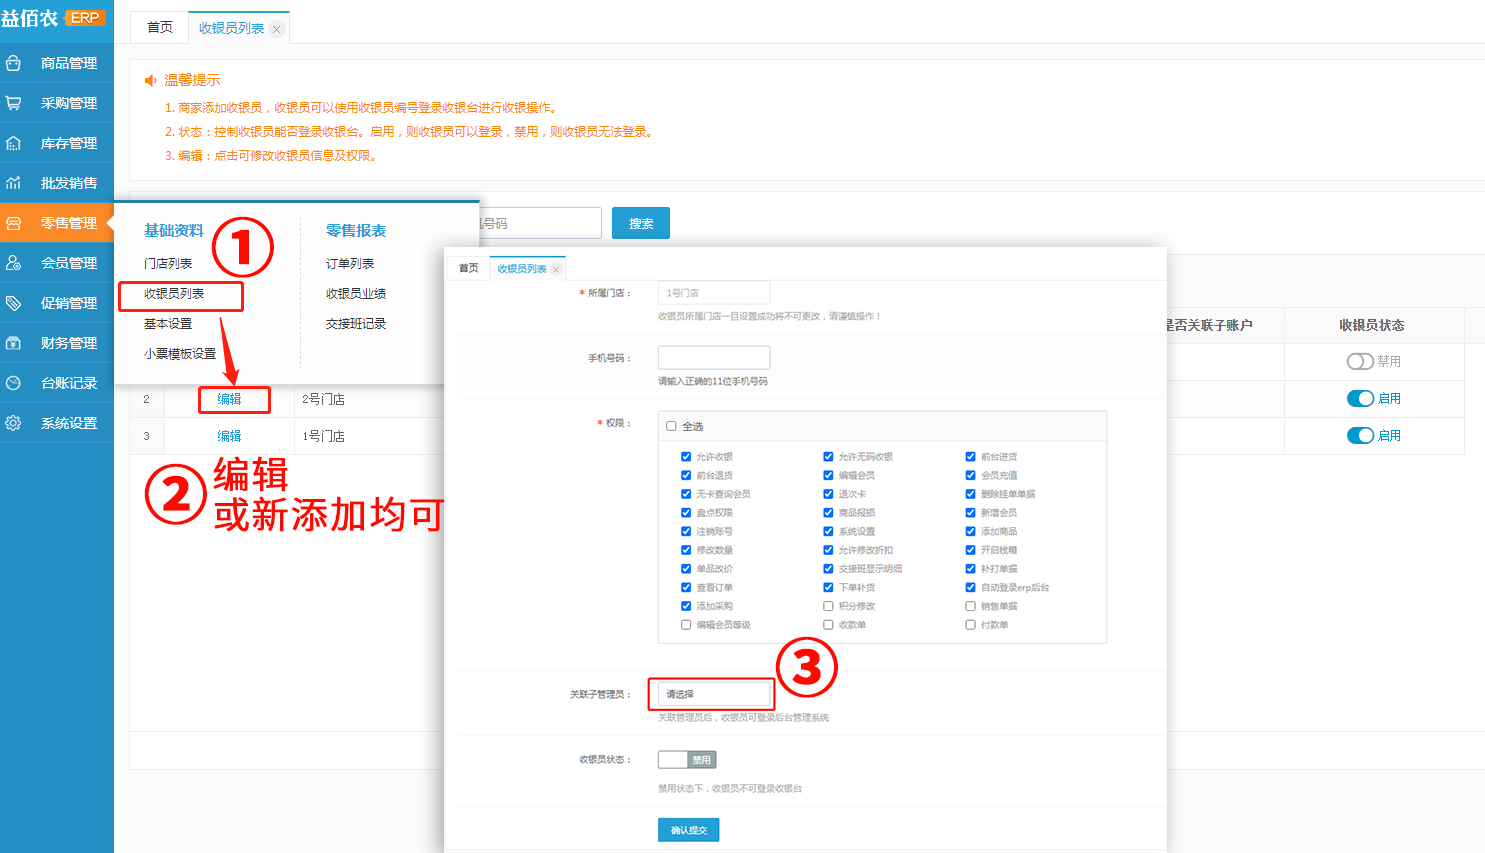Open 商品管理 via its sidebar icon

point(14,63)
